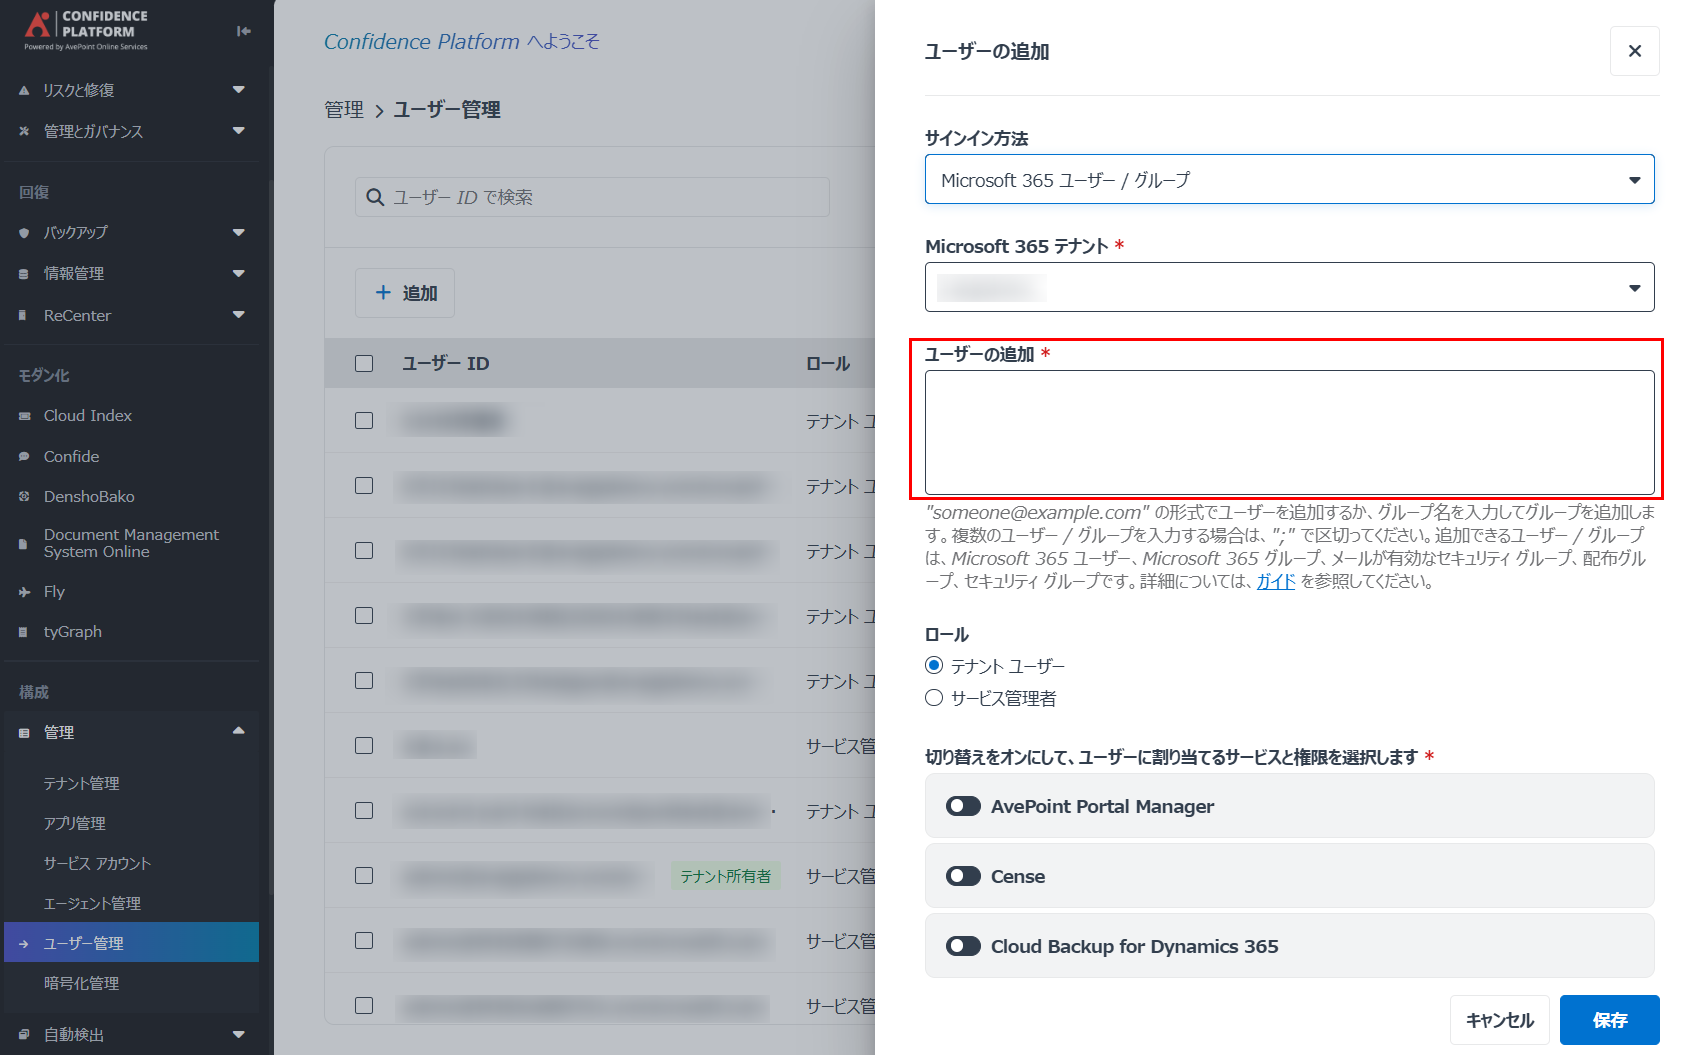Expand the 自動検出 menu arrow
Viewport: 1701px width, 1055px height.
(239, 1035)
